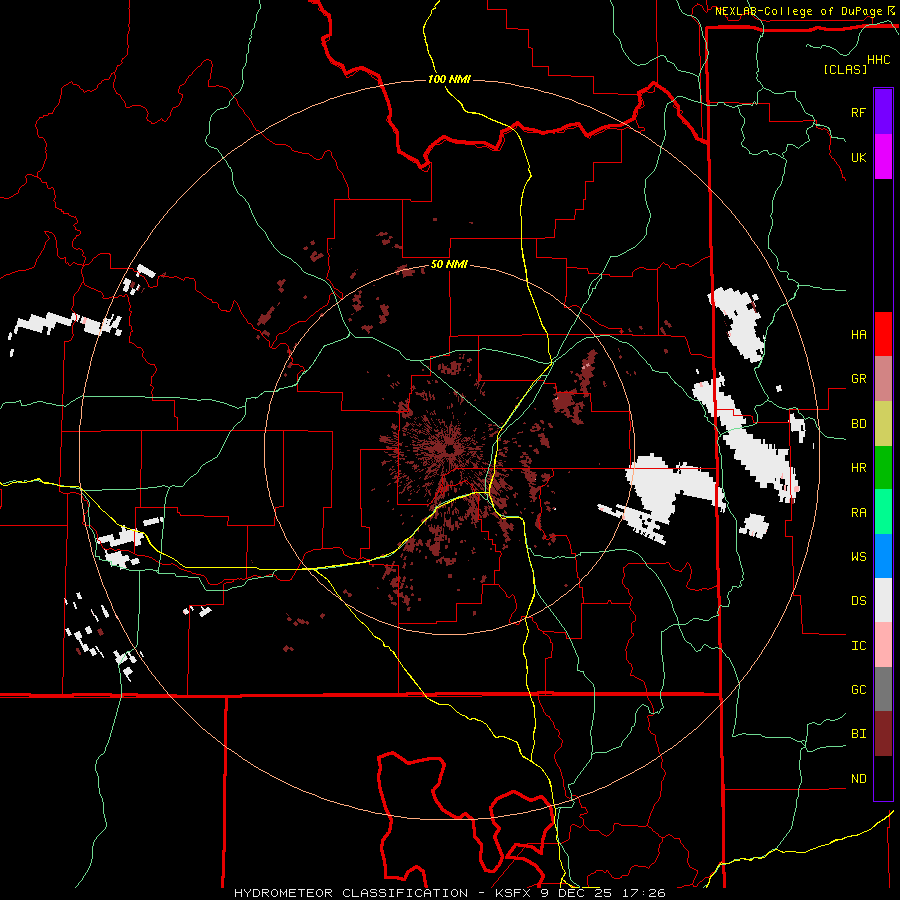Select the BD yellow legend swatch
900x900 pixels.
883,424
